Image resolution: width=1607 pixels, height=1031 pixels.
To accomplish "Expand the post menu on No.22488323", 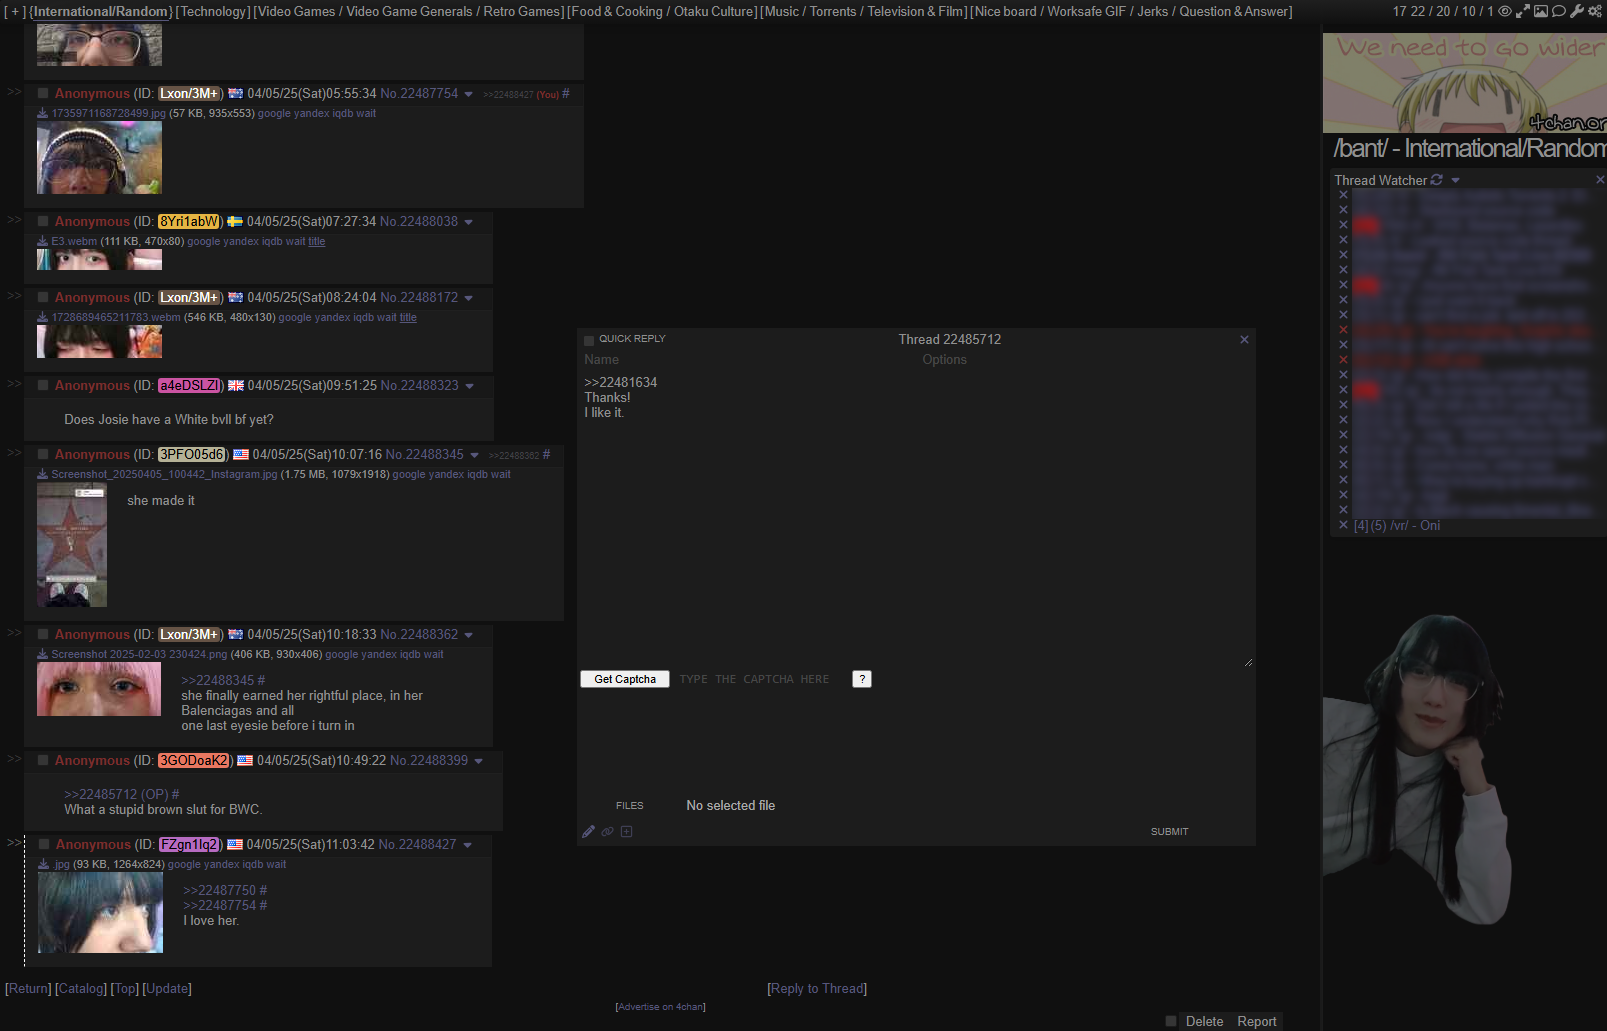I will coord(469,386).
